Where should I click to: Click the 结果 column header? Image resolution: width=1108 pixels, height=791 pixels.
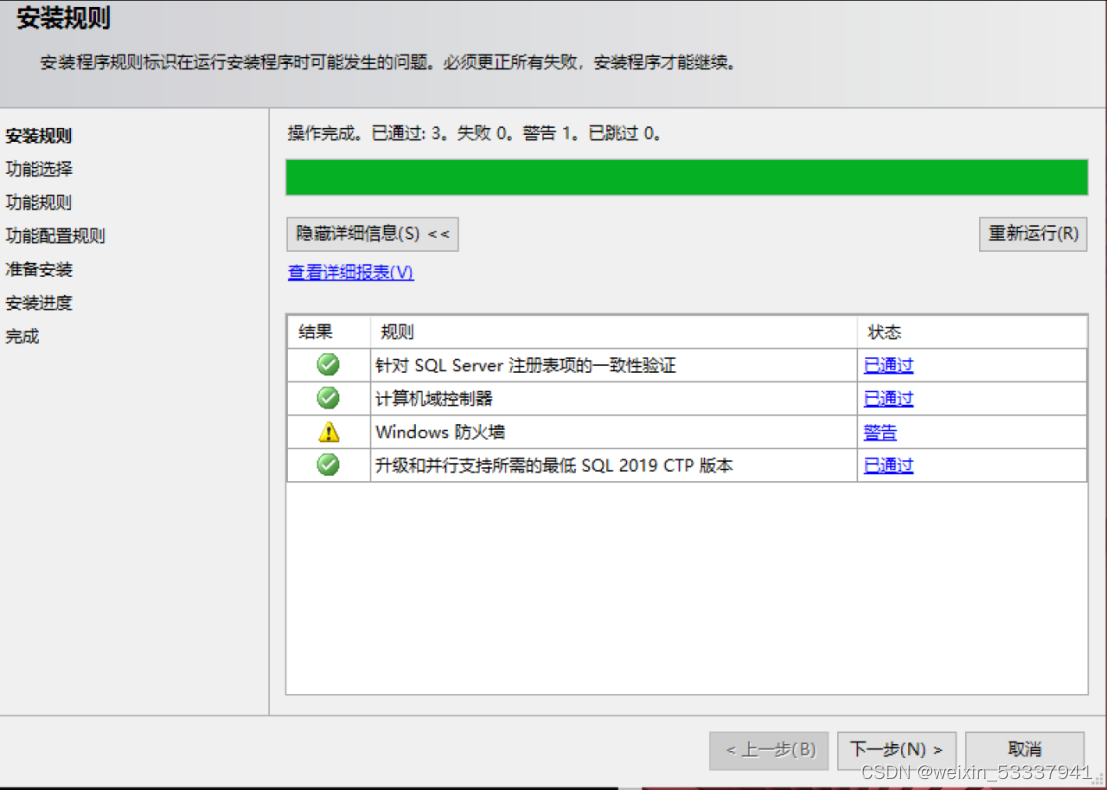329,332
